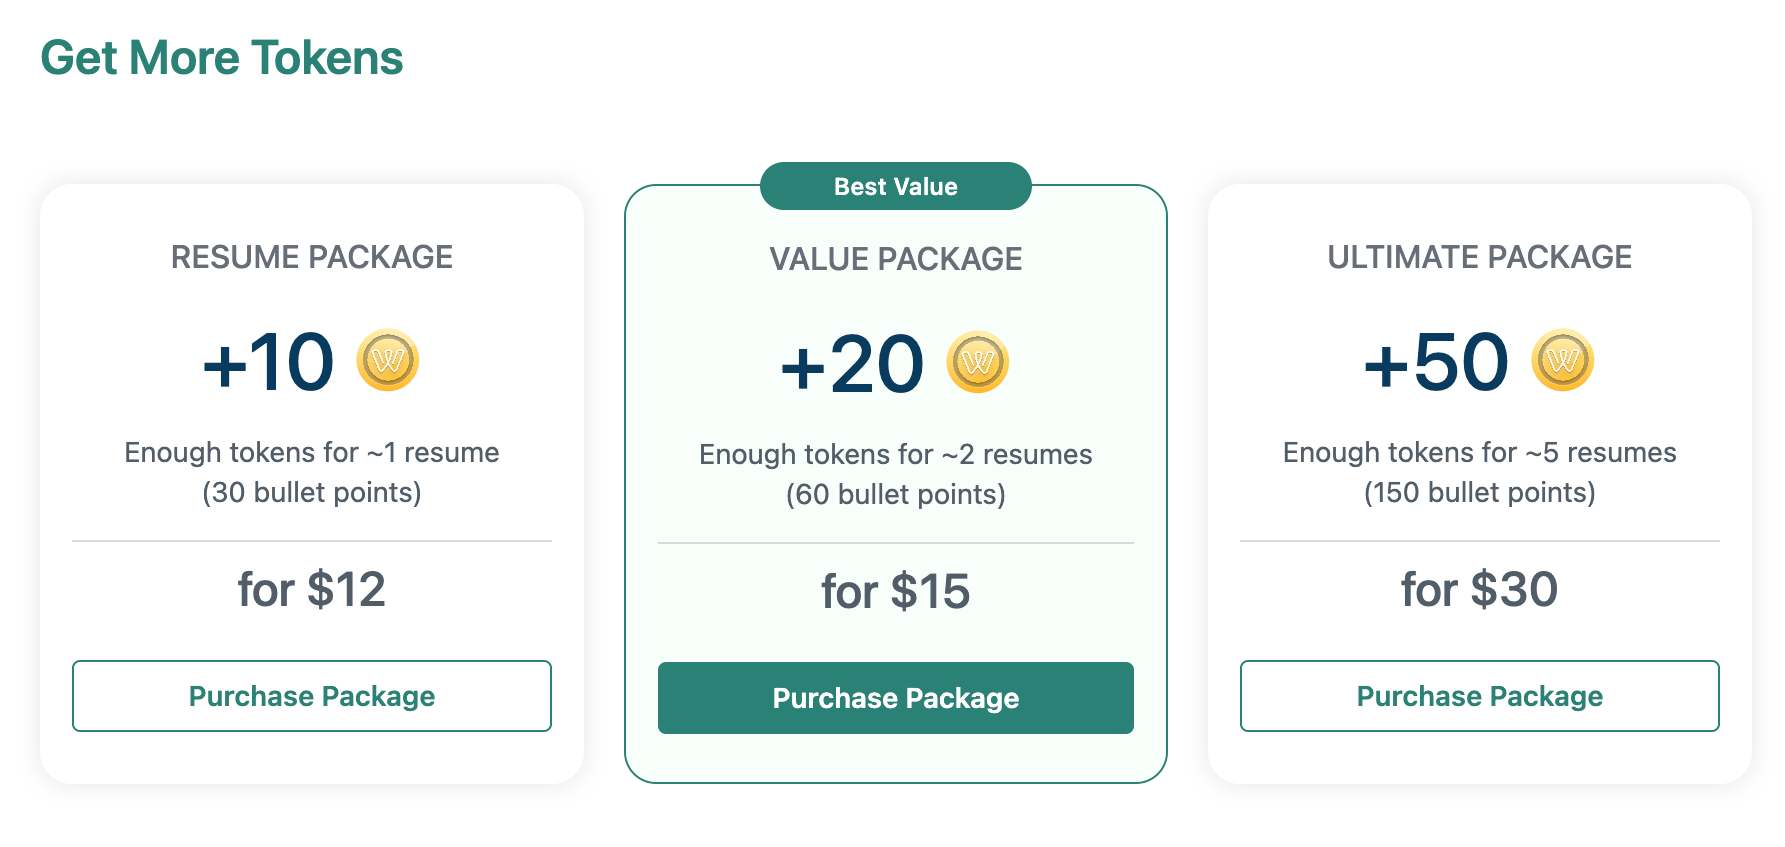Click the gold token coin in Ultimate Package

point(1562,360)
